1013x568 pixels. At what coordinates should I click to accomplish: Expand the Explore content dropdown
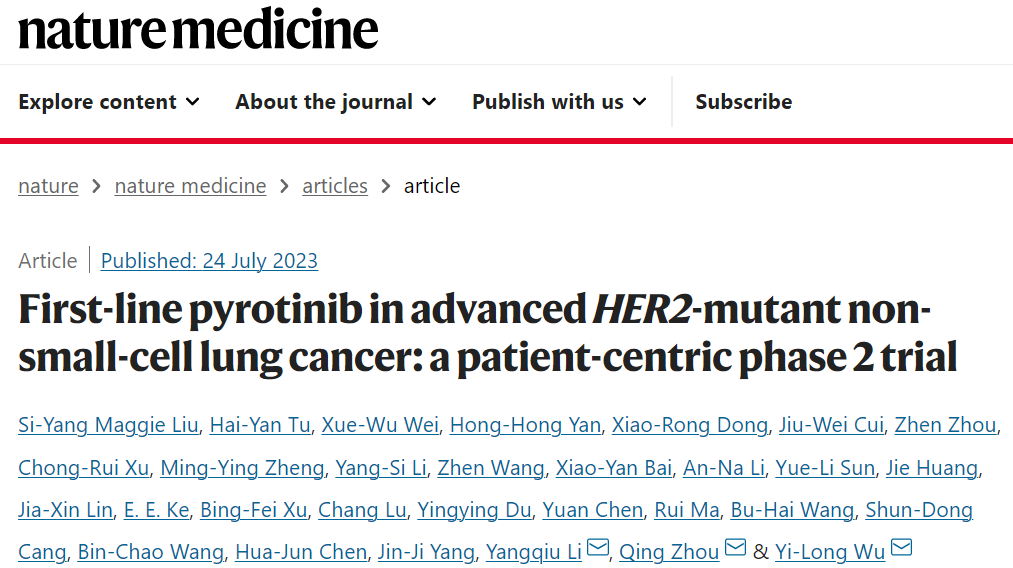click(109, 102)
